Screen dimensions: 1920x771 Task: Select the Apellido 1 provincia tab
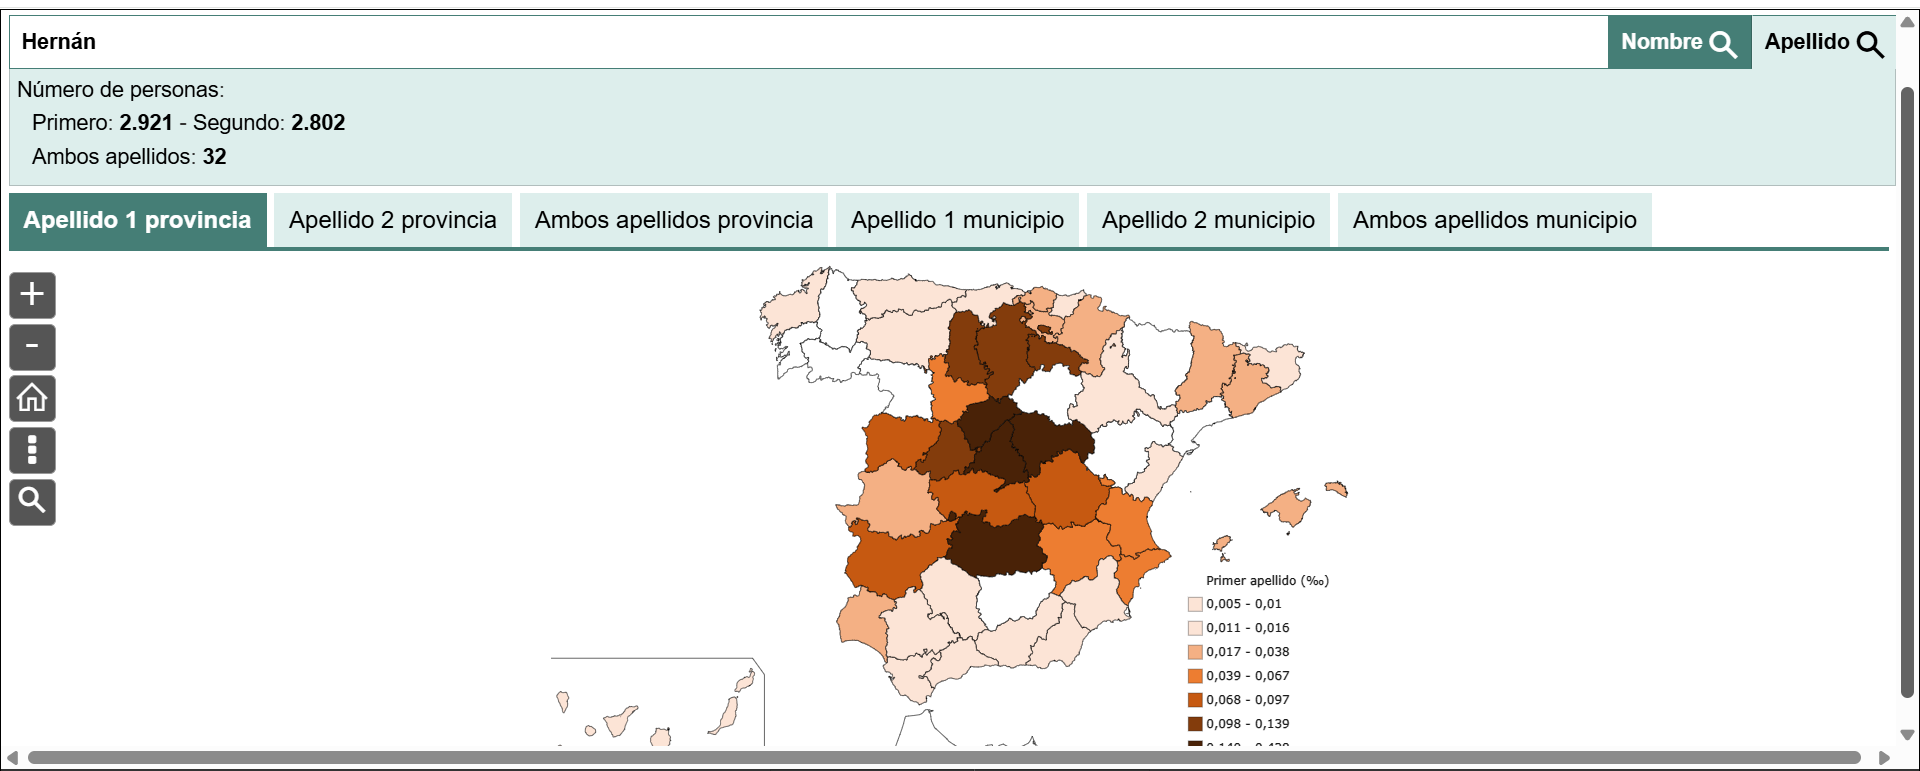138,220
